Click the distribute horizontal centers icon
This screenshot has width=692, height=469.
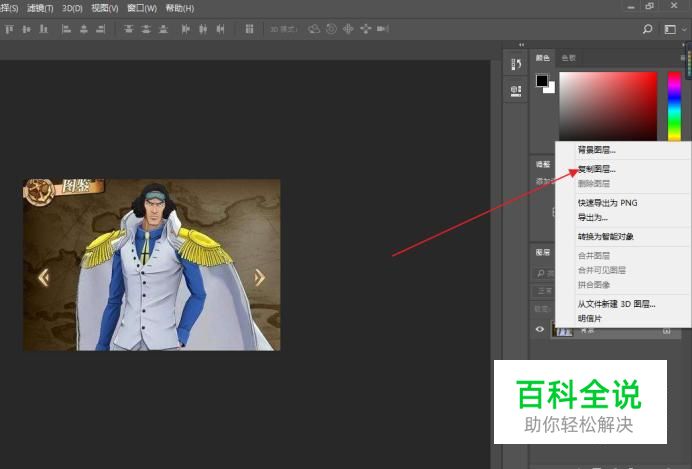pos(203,30)
